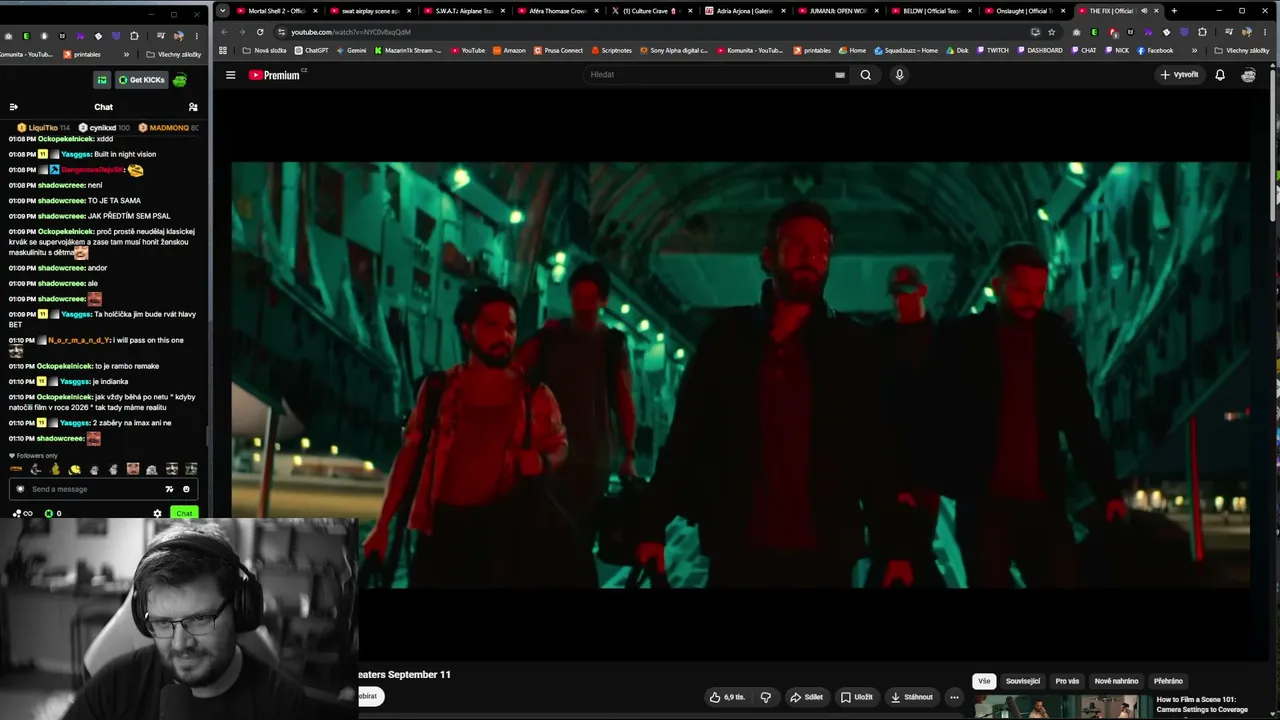Download video with Stáhnout button
Image resolution: width=1280 pixels, height=720 pixels.
click(x=911, y=697)
